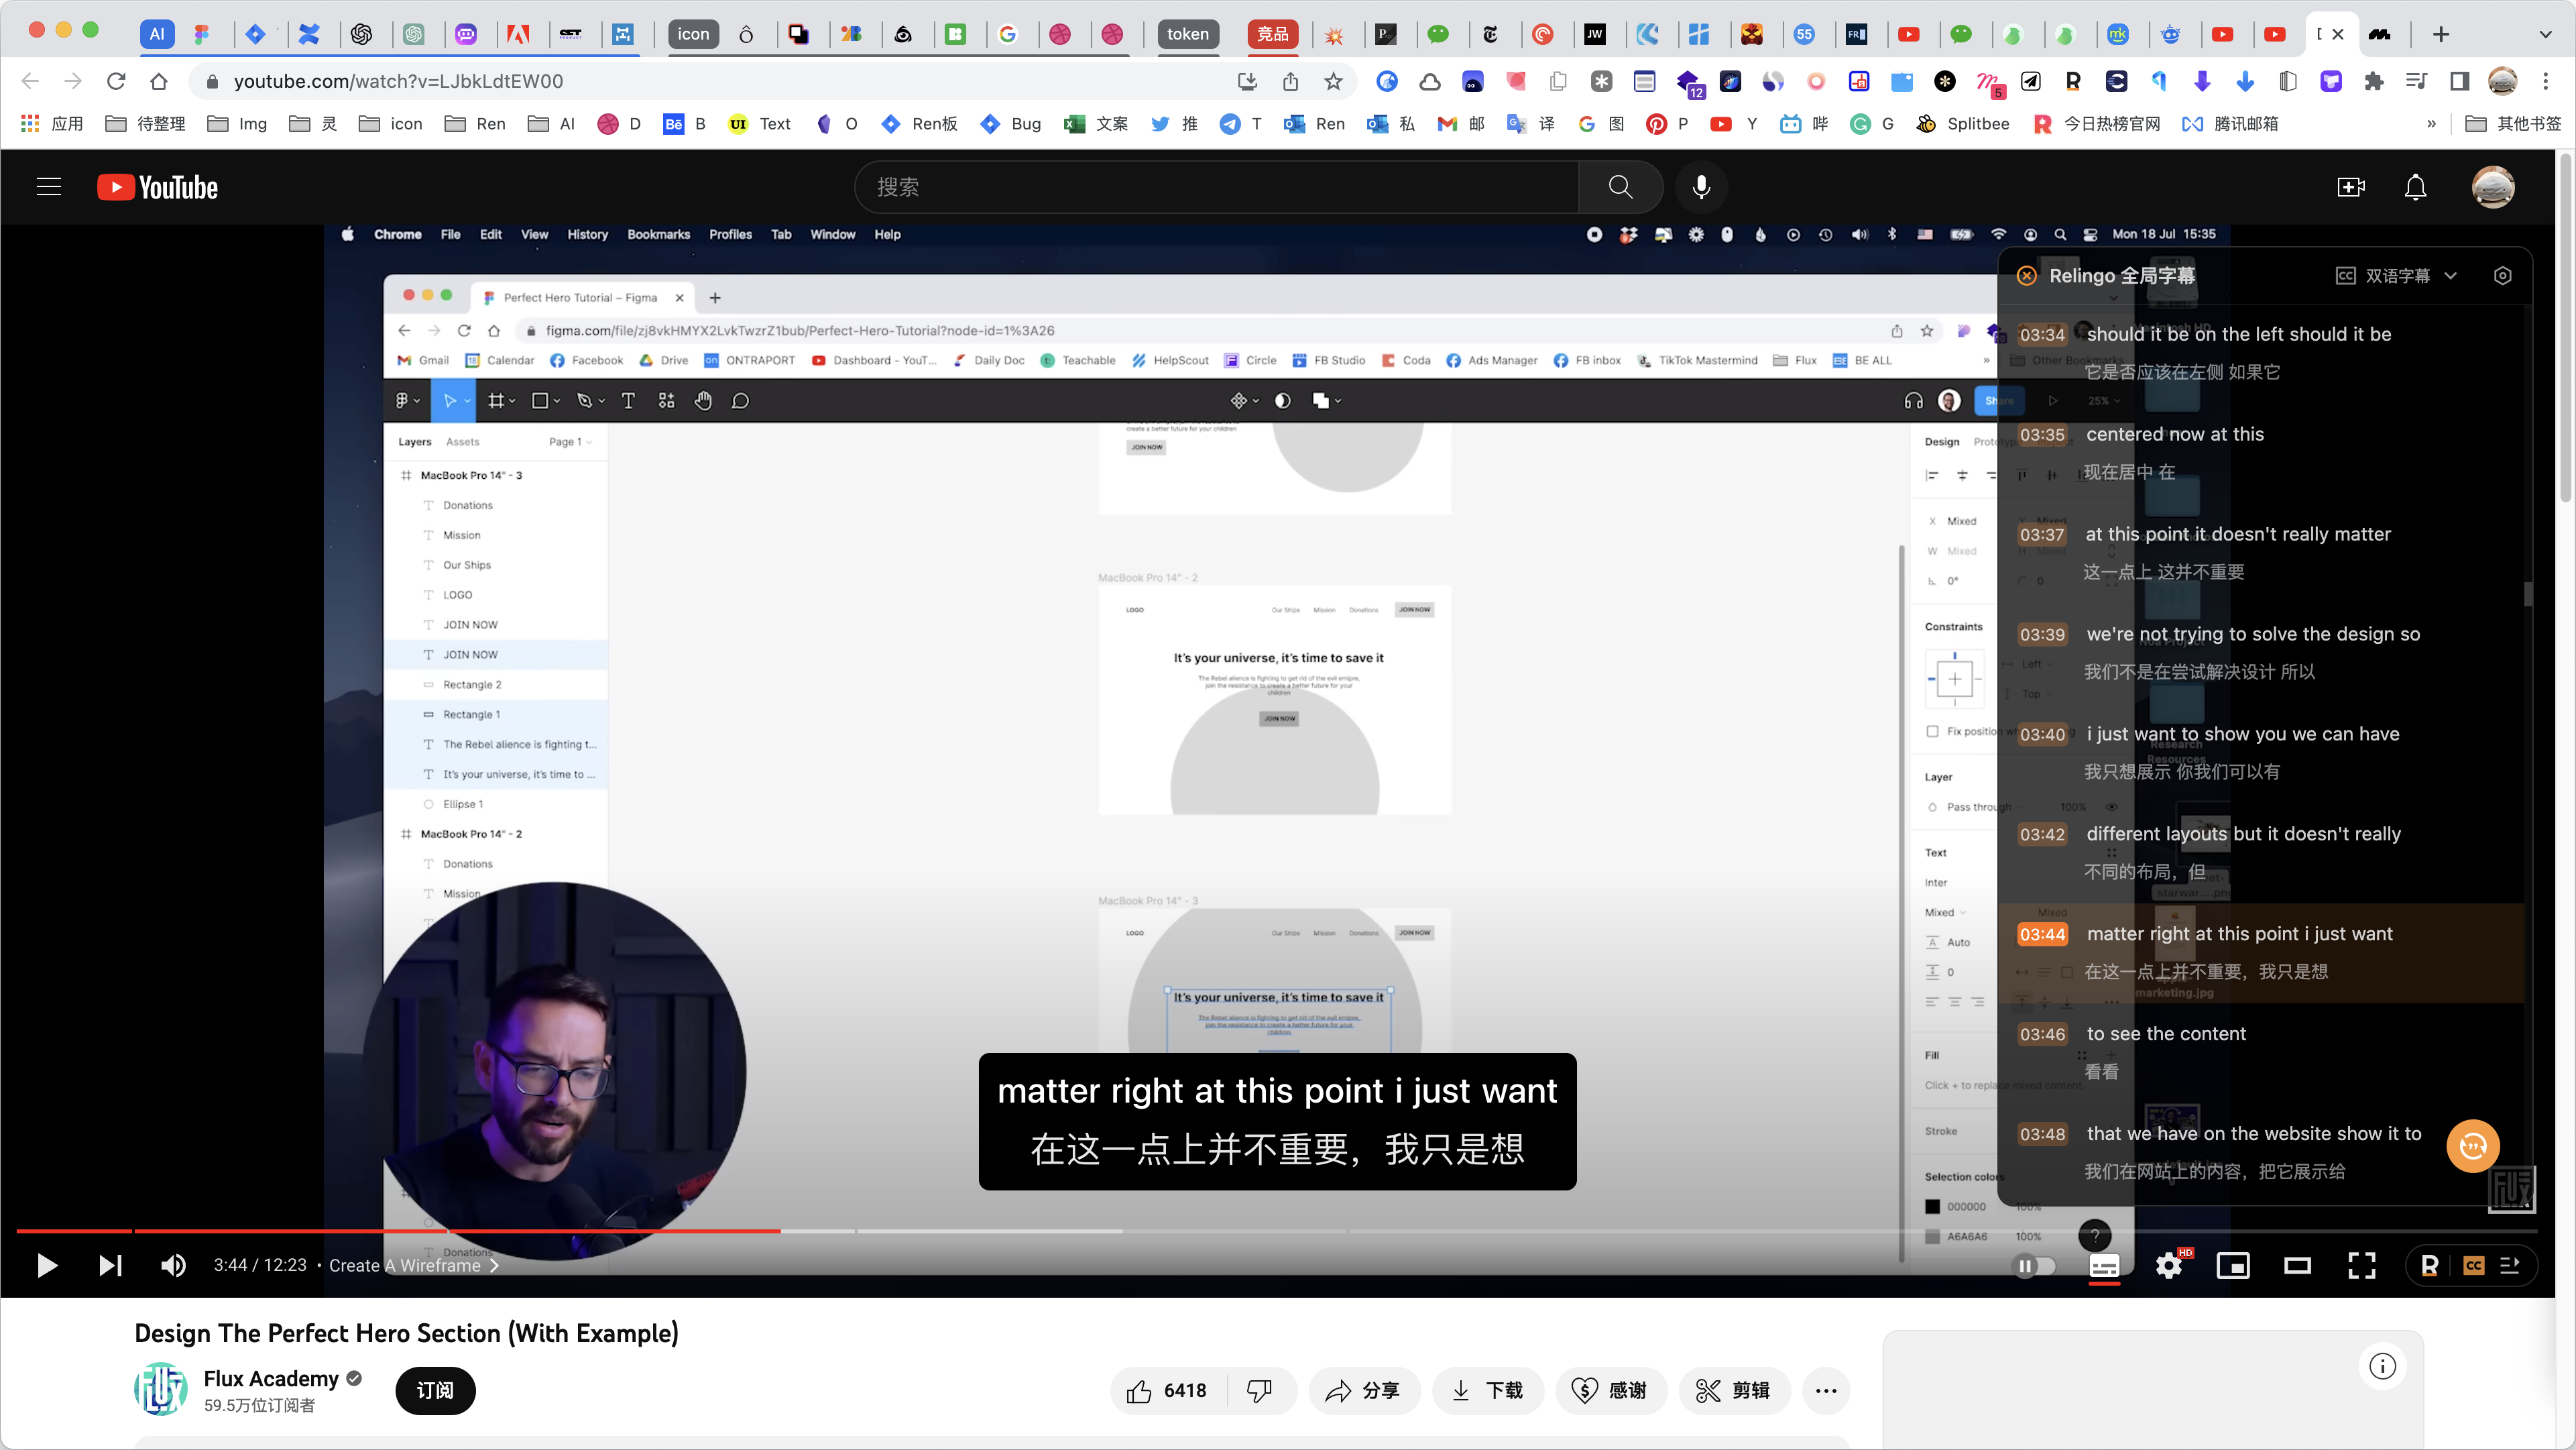Screen dimensions: 2576x1450
Task: Enter miniplayer mode
Action: tap(2232, 1266)
